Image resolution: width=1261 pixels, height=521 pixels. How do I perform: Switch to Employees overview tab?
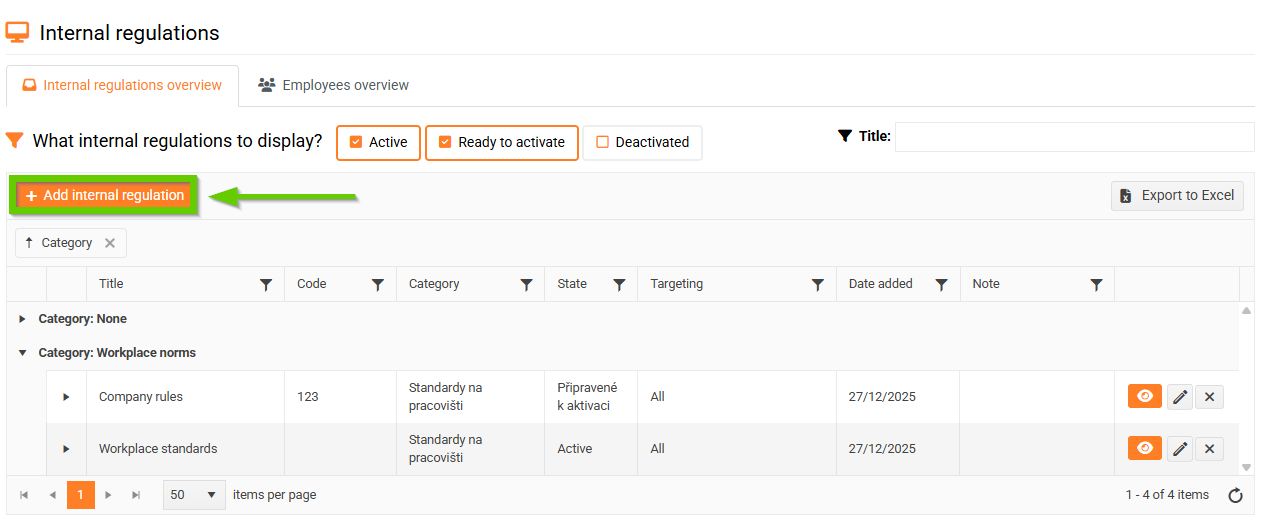334,85
